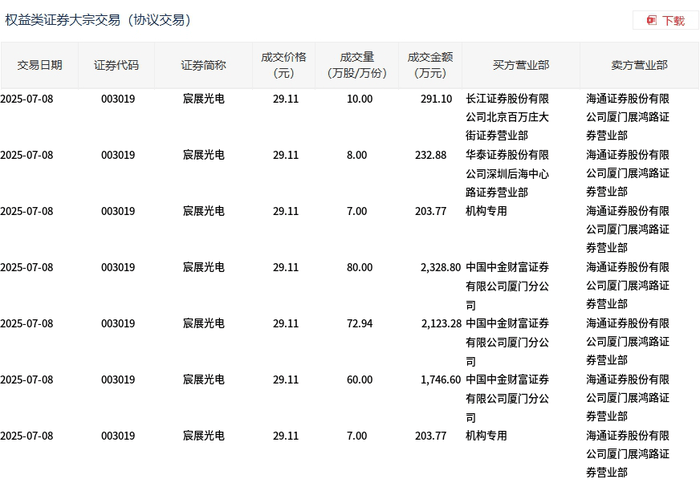Click the 60.00 volume cell
The width and height of the screenshot is (700, 483).
[x=359, y=380]
